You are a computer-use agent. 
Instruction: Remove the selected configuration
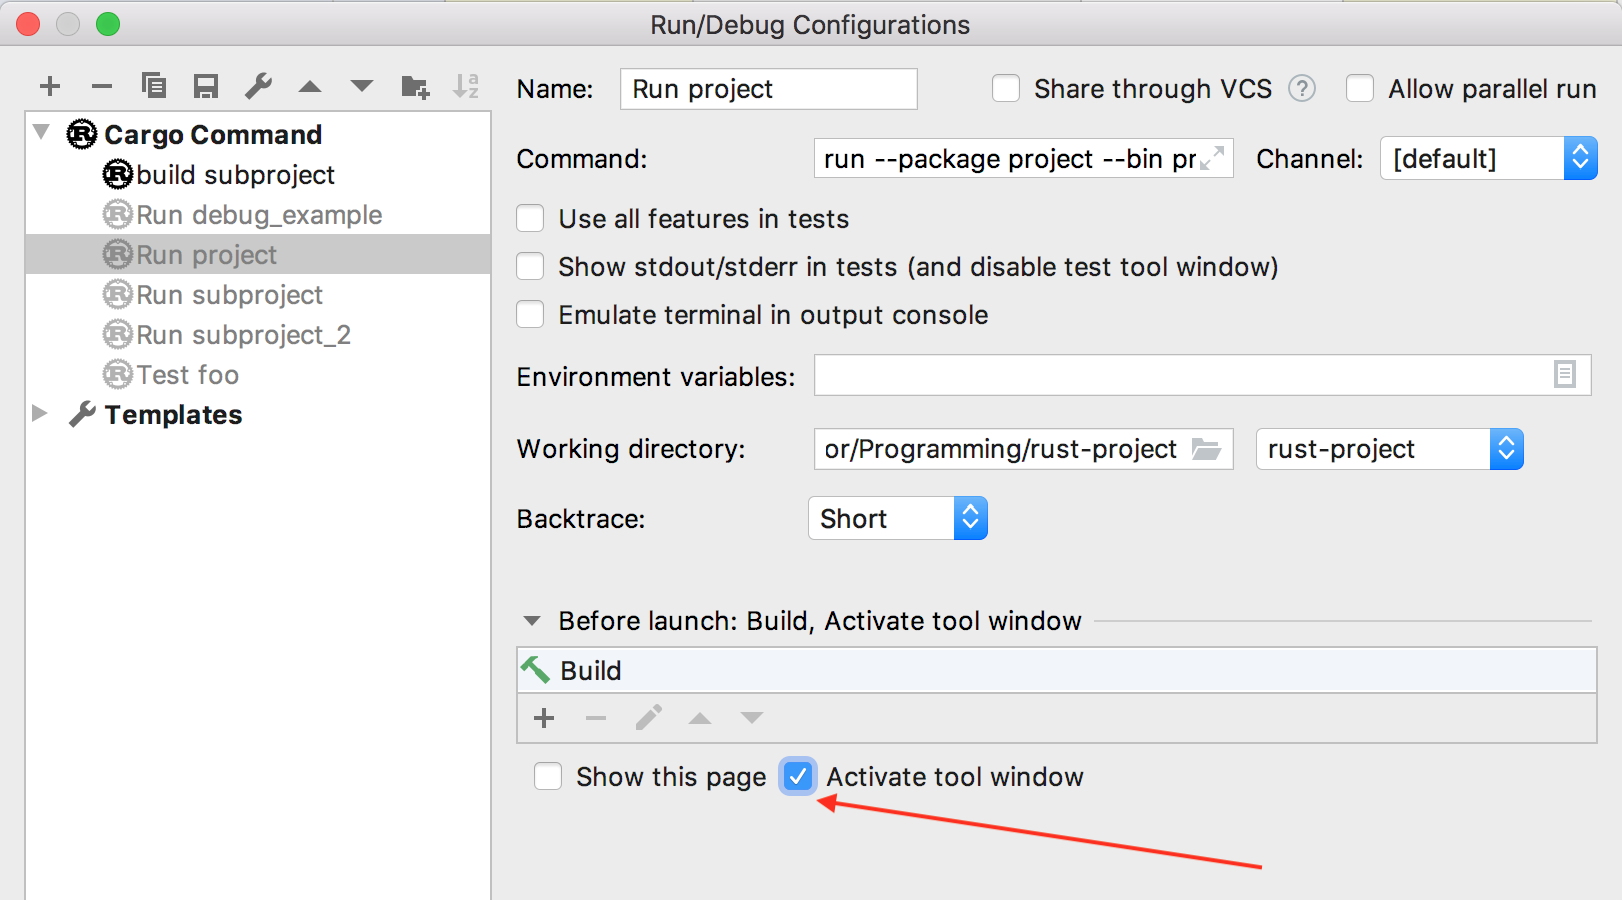tap(102, 86)
